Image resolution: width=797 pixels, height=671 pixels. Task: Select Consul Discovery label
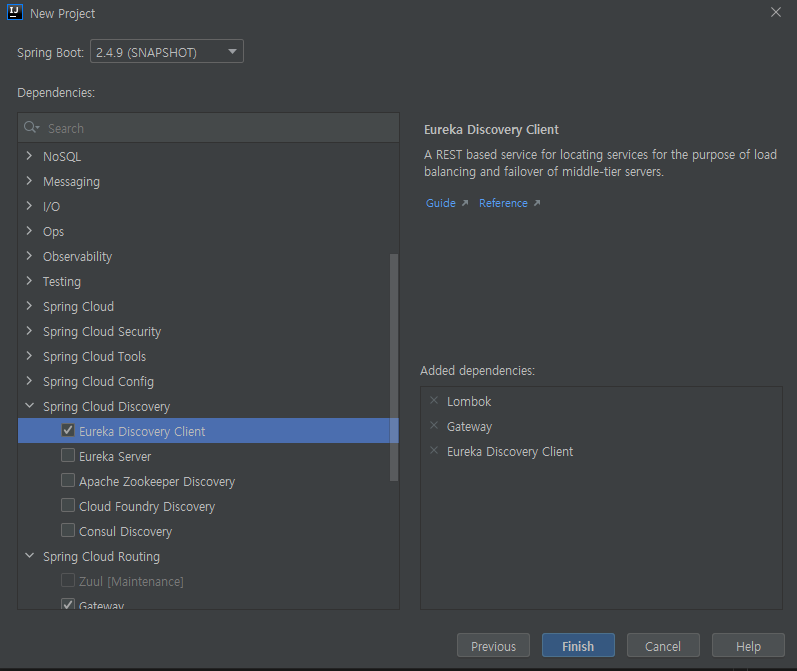tap(126, 531)
